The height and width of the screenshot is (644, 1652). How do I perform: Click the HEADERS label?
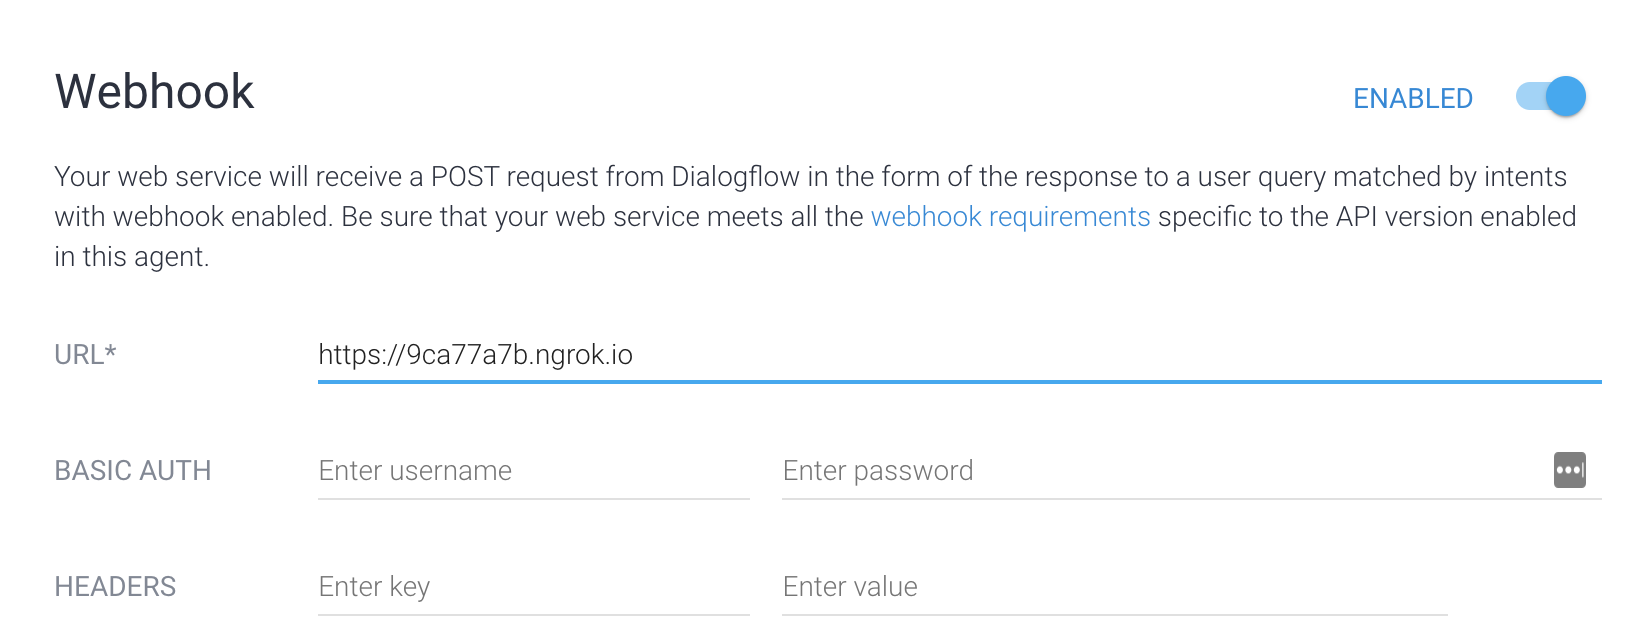[x=115, y=587]
